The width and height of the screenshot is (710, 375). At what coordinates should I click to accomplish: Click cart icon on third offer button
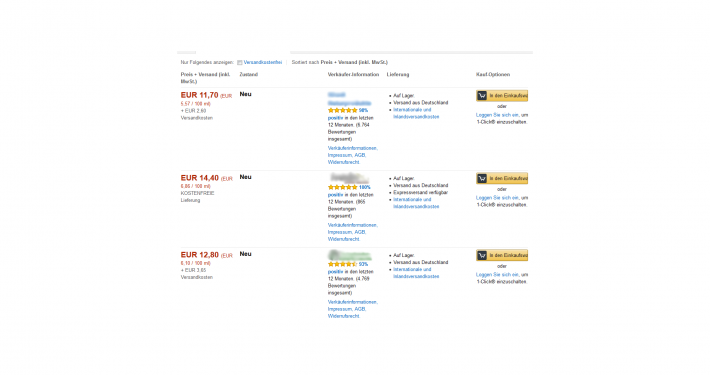482,255
